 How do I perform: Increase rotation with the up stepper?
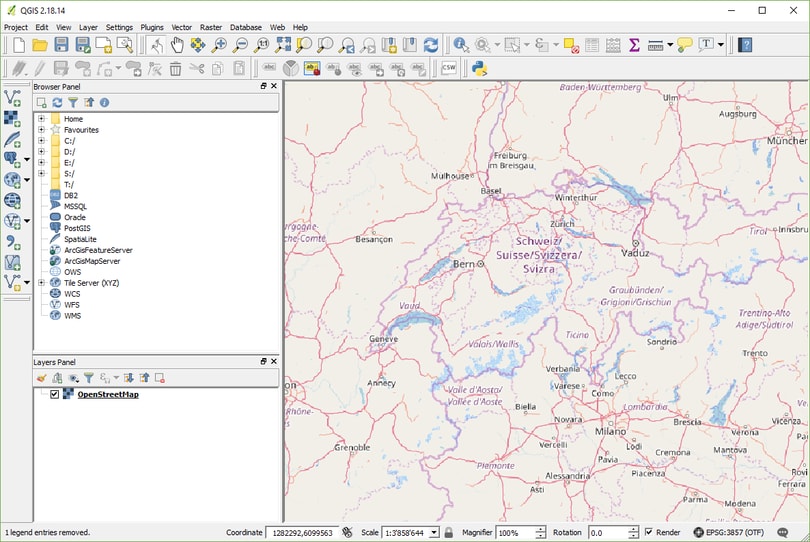click(633, 530)
